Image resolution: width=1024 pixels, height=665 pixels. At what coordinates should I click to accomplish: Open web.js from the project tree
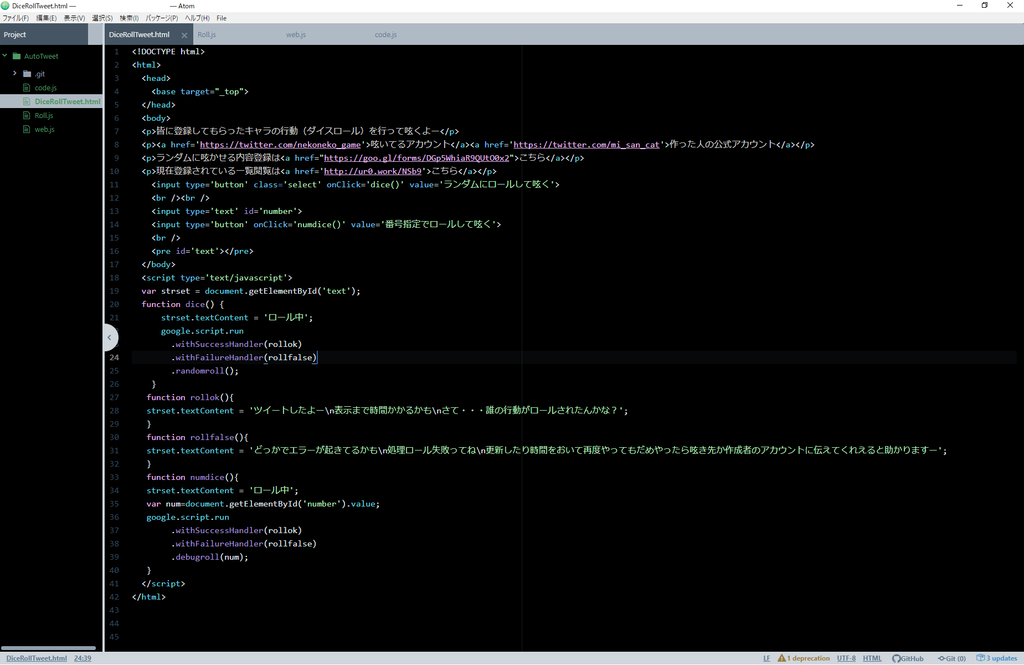pos(44,129)
